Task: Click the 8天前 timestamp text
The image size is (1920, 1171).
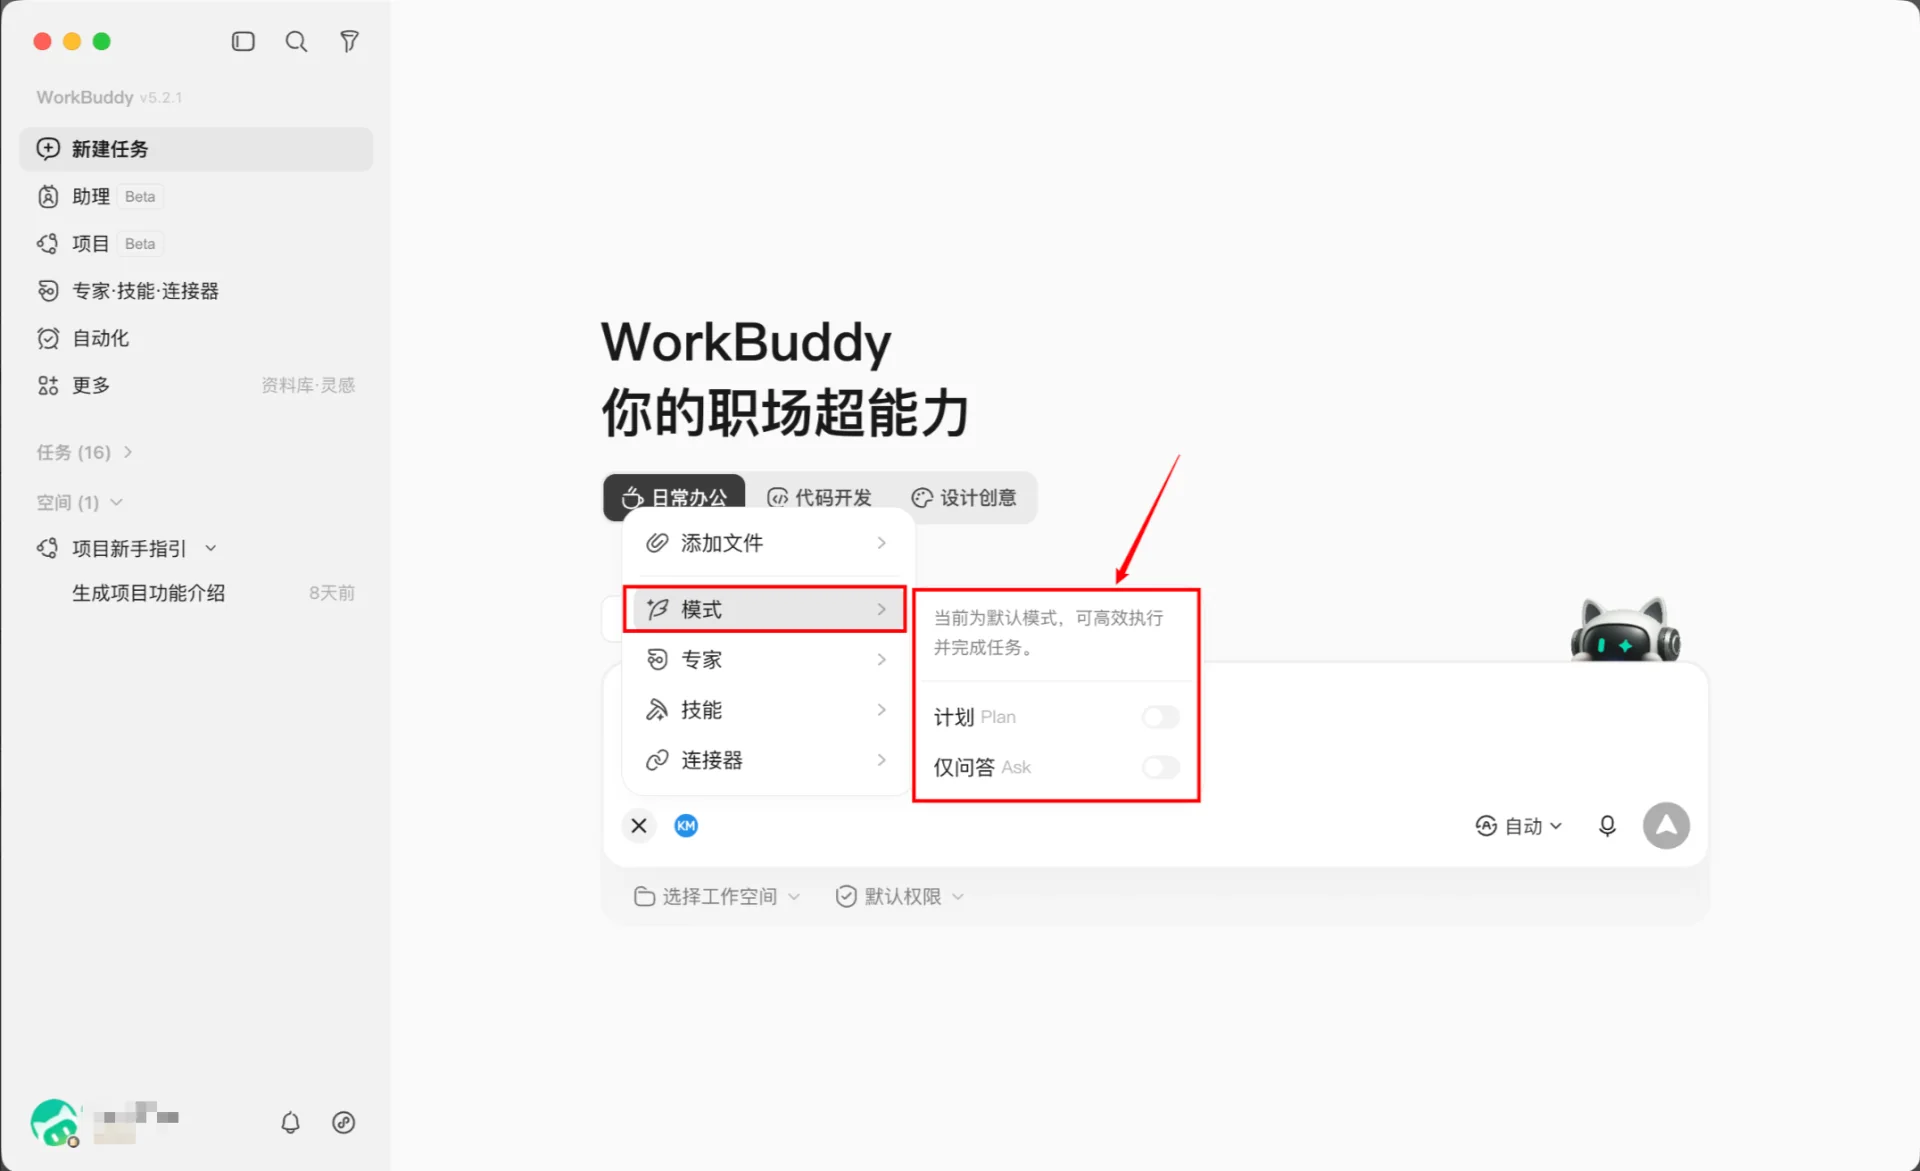Action: pyautogui.click(x=332, y=593)
